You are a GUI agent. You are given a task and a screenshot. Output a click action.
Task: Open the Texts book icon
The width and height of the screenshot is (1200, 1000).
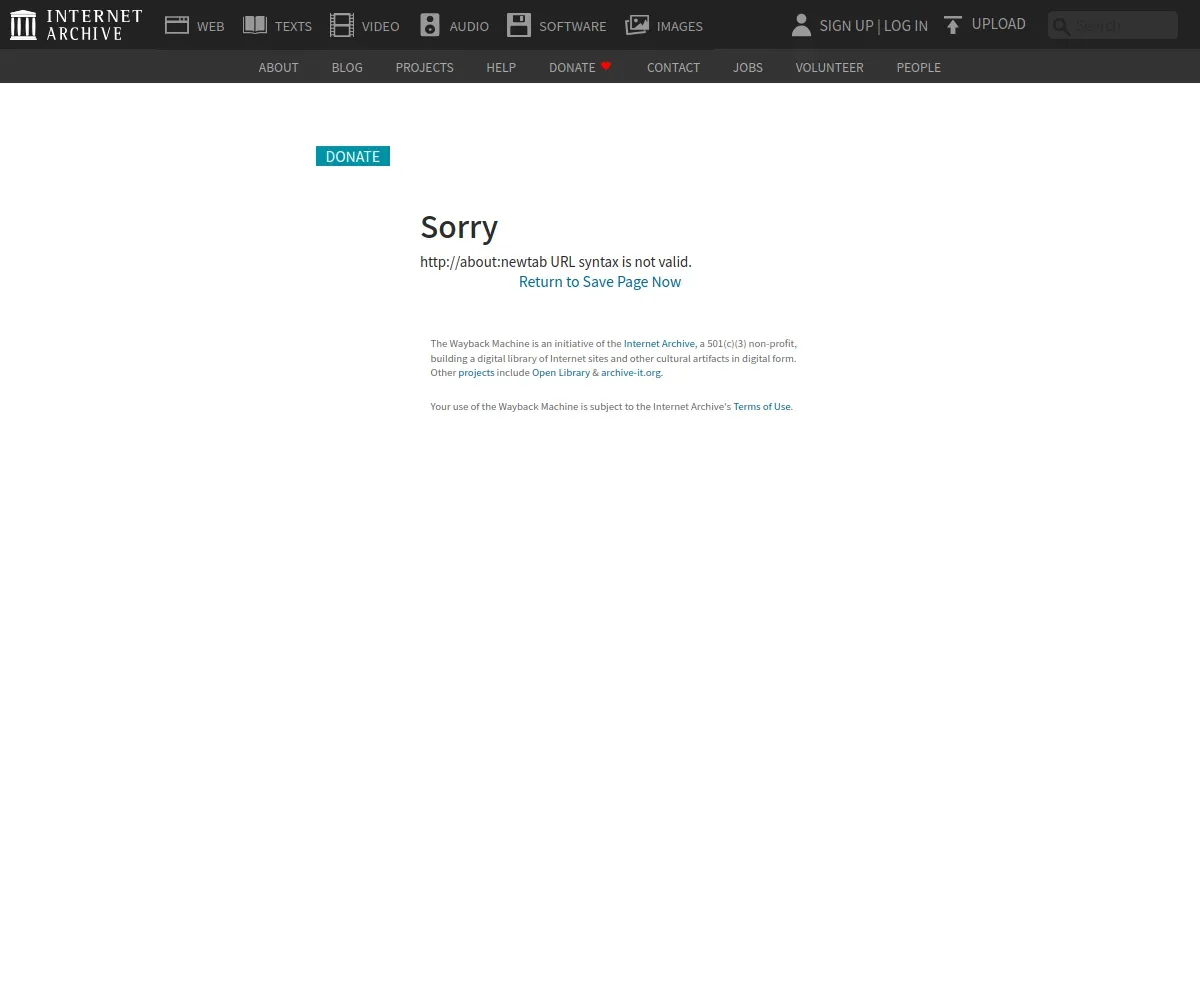pos(255,25)
